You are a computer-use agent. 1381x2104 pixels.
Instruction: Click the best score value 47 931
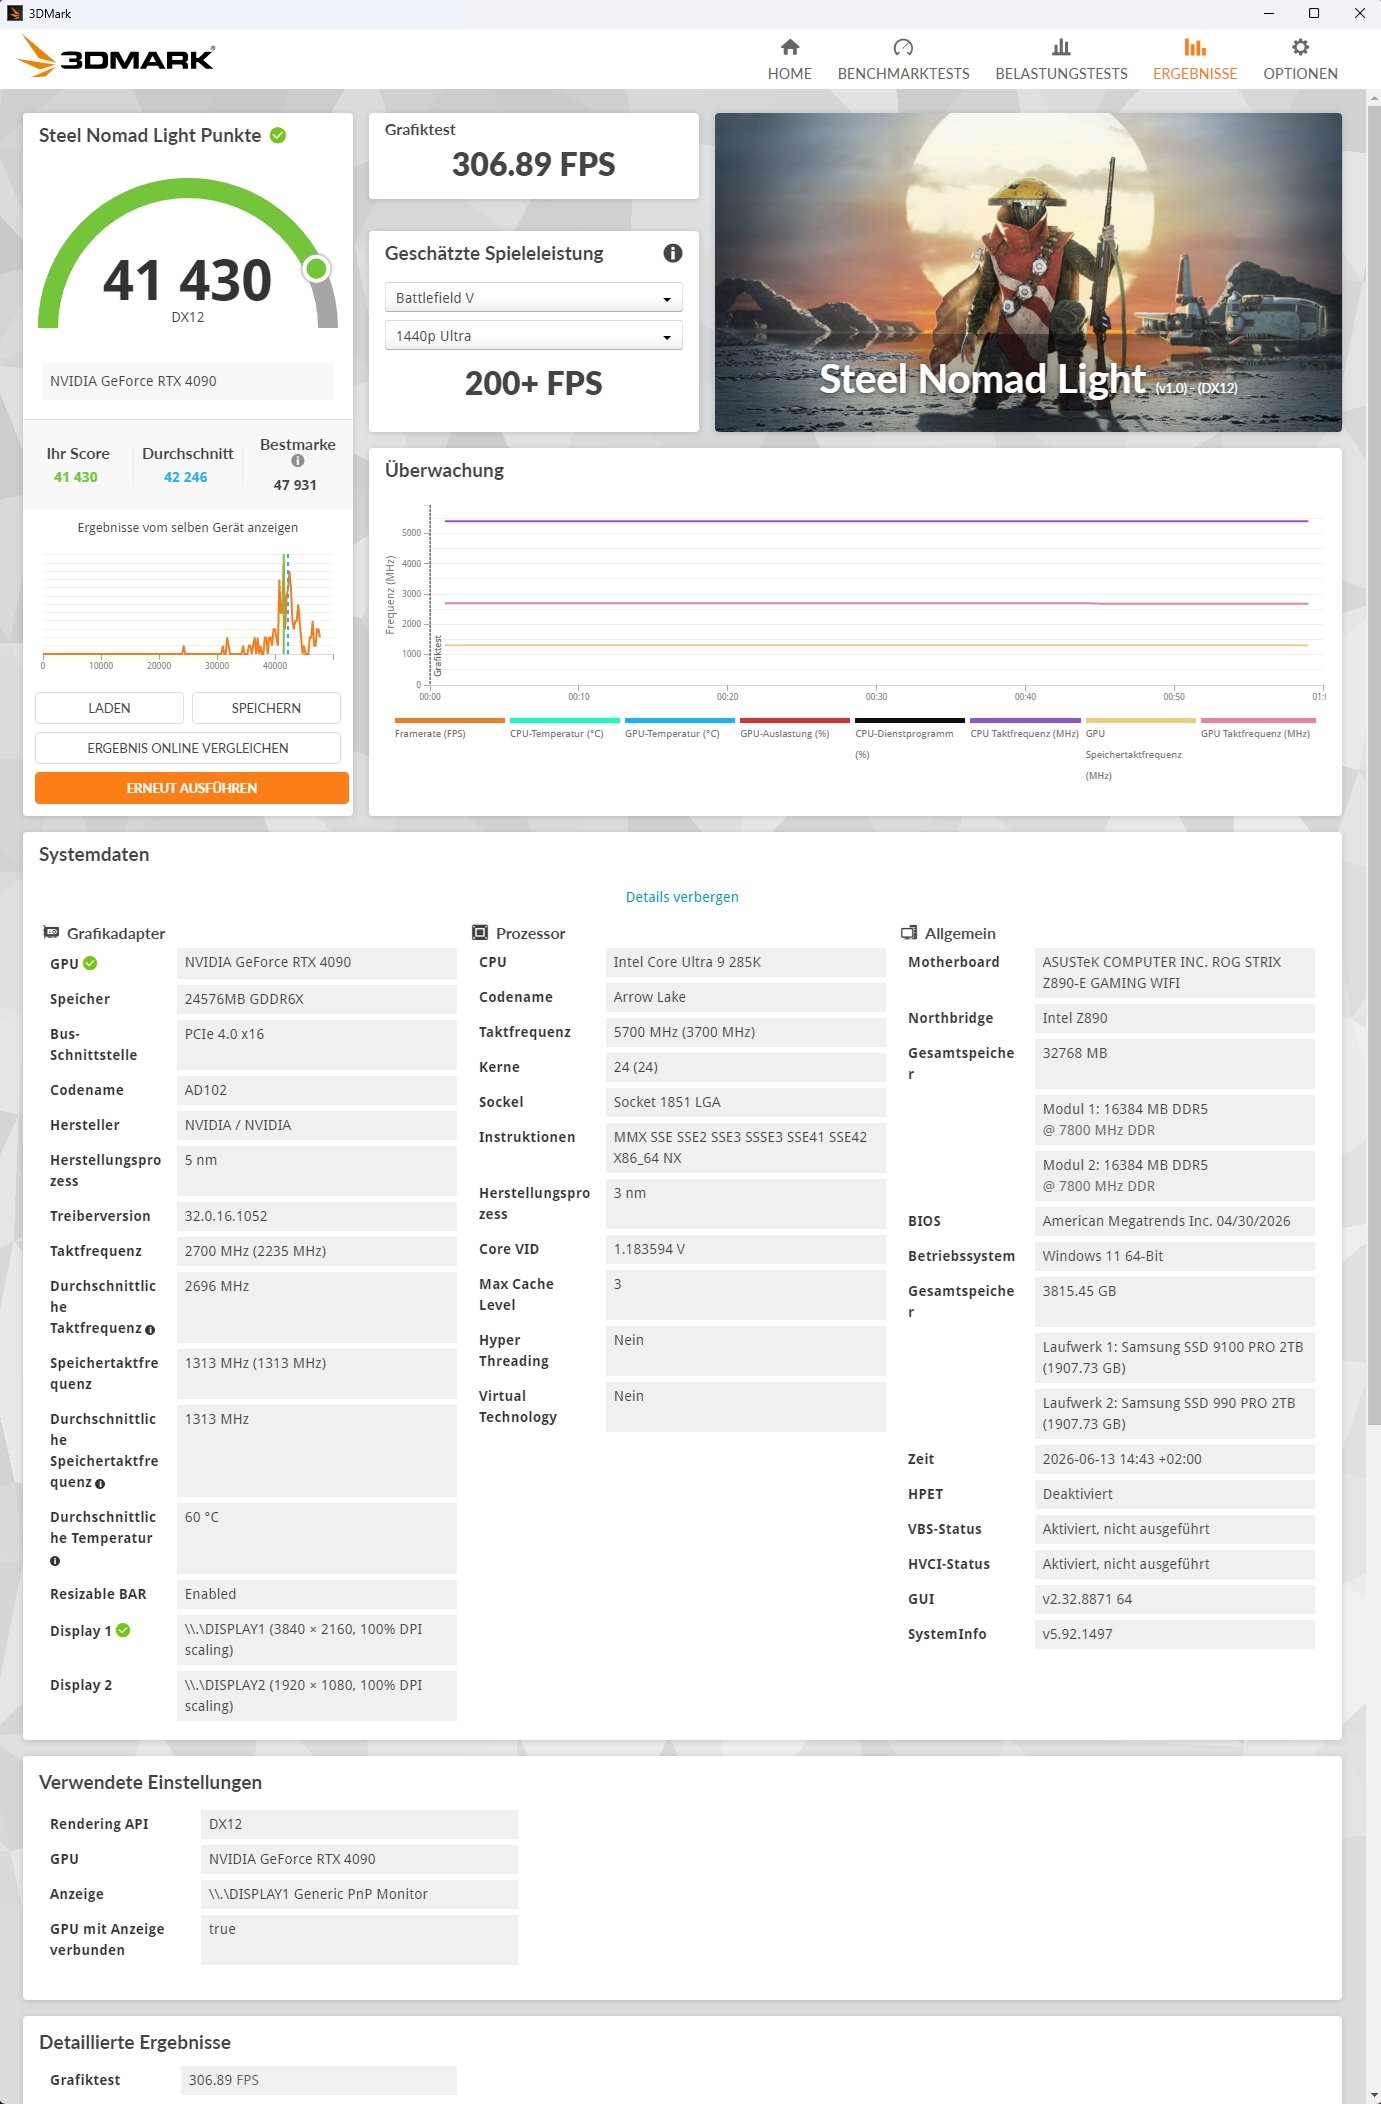tap(295, 485)
